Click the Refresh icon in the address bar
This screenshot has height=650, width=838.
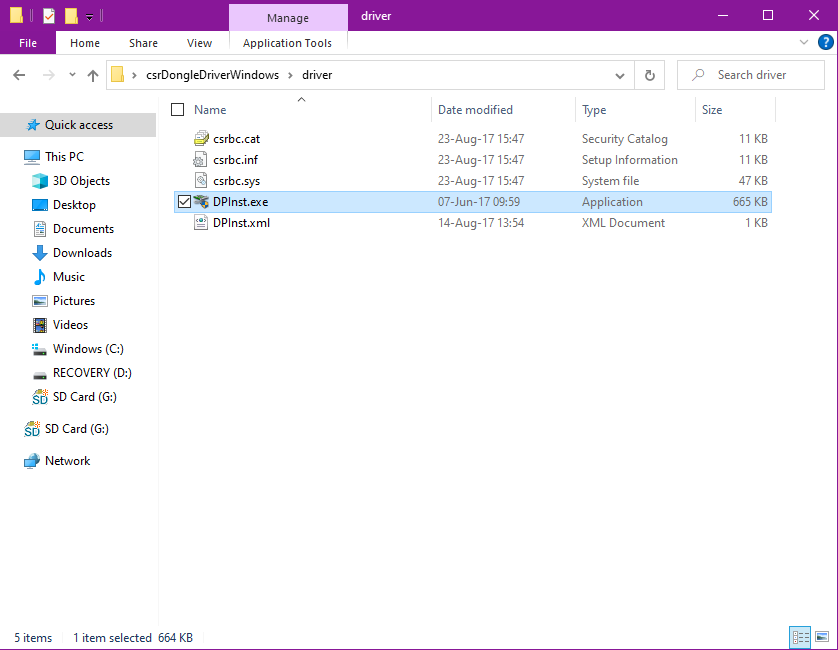(x=649, y=74)
